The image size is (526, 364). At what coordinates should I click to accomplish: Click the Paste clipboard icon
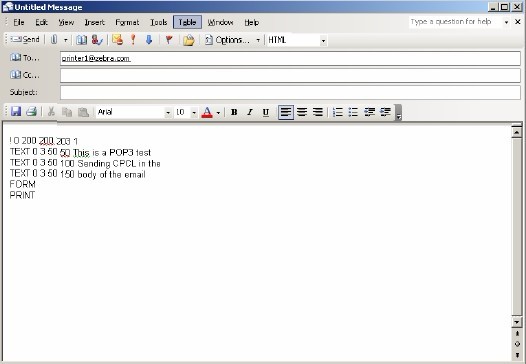click(x=83, y=112)
